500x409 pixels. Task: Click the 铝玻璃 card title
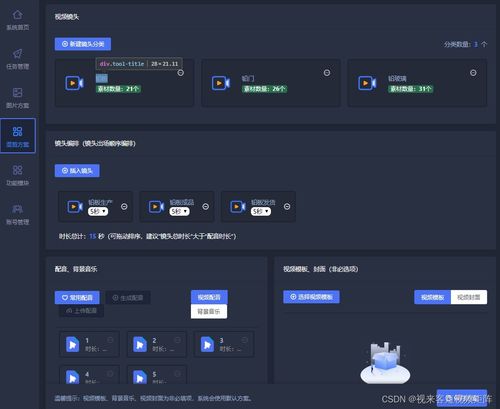[397, 79]
